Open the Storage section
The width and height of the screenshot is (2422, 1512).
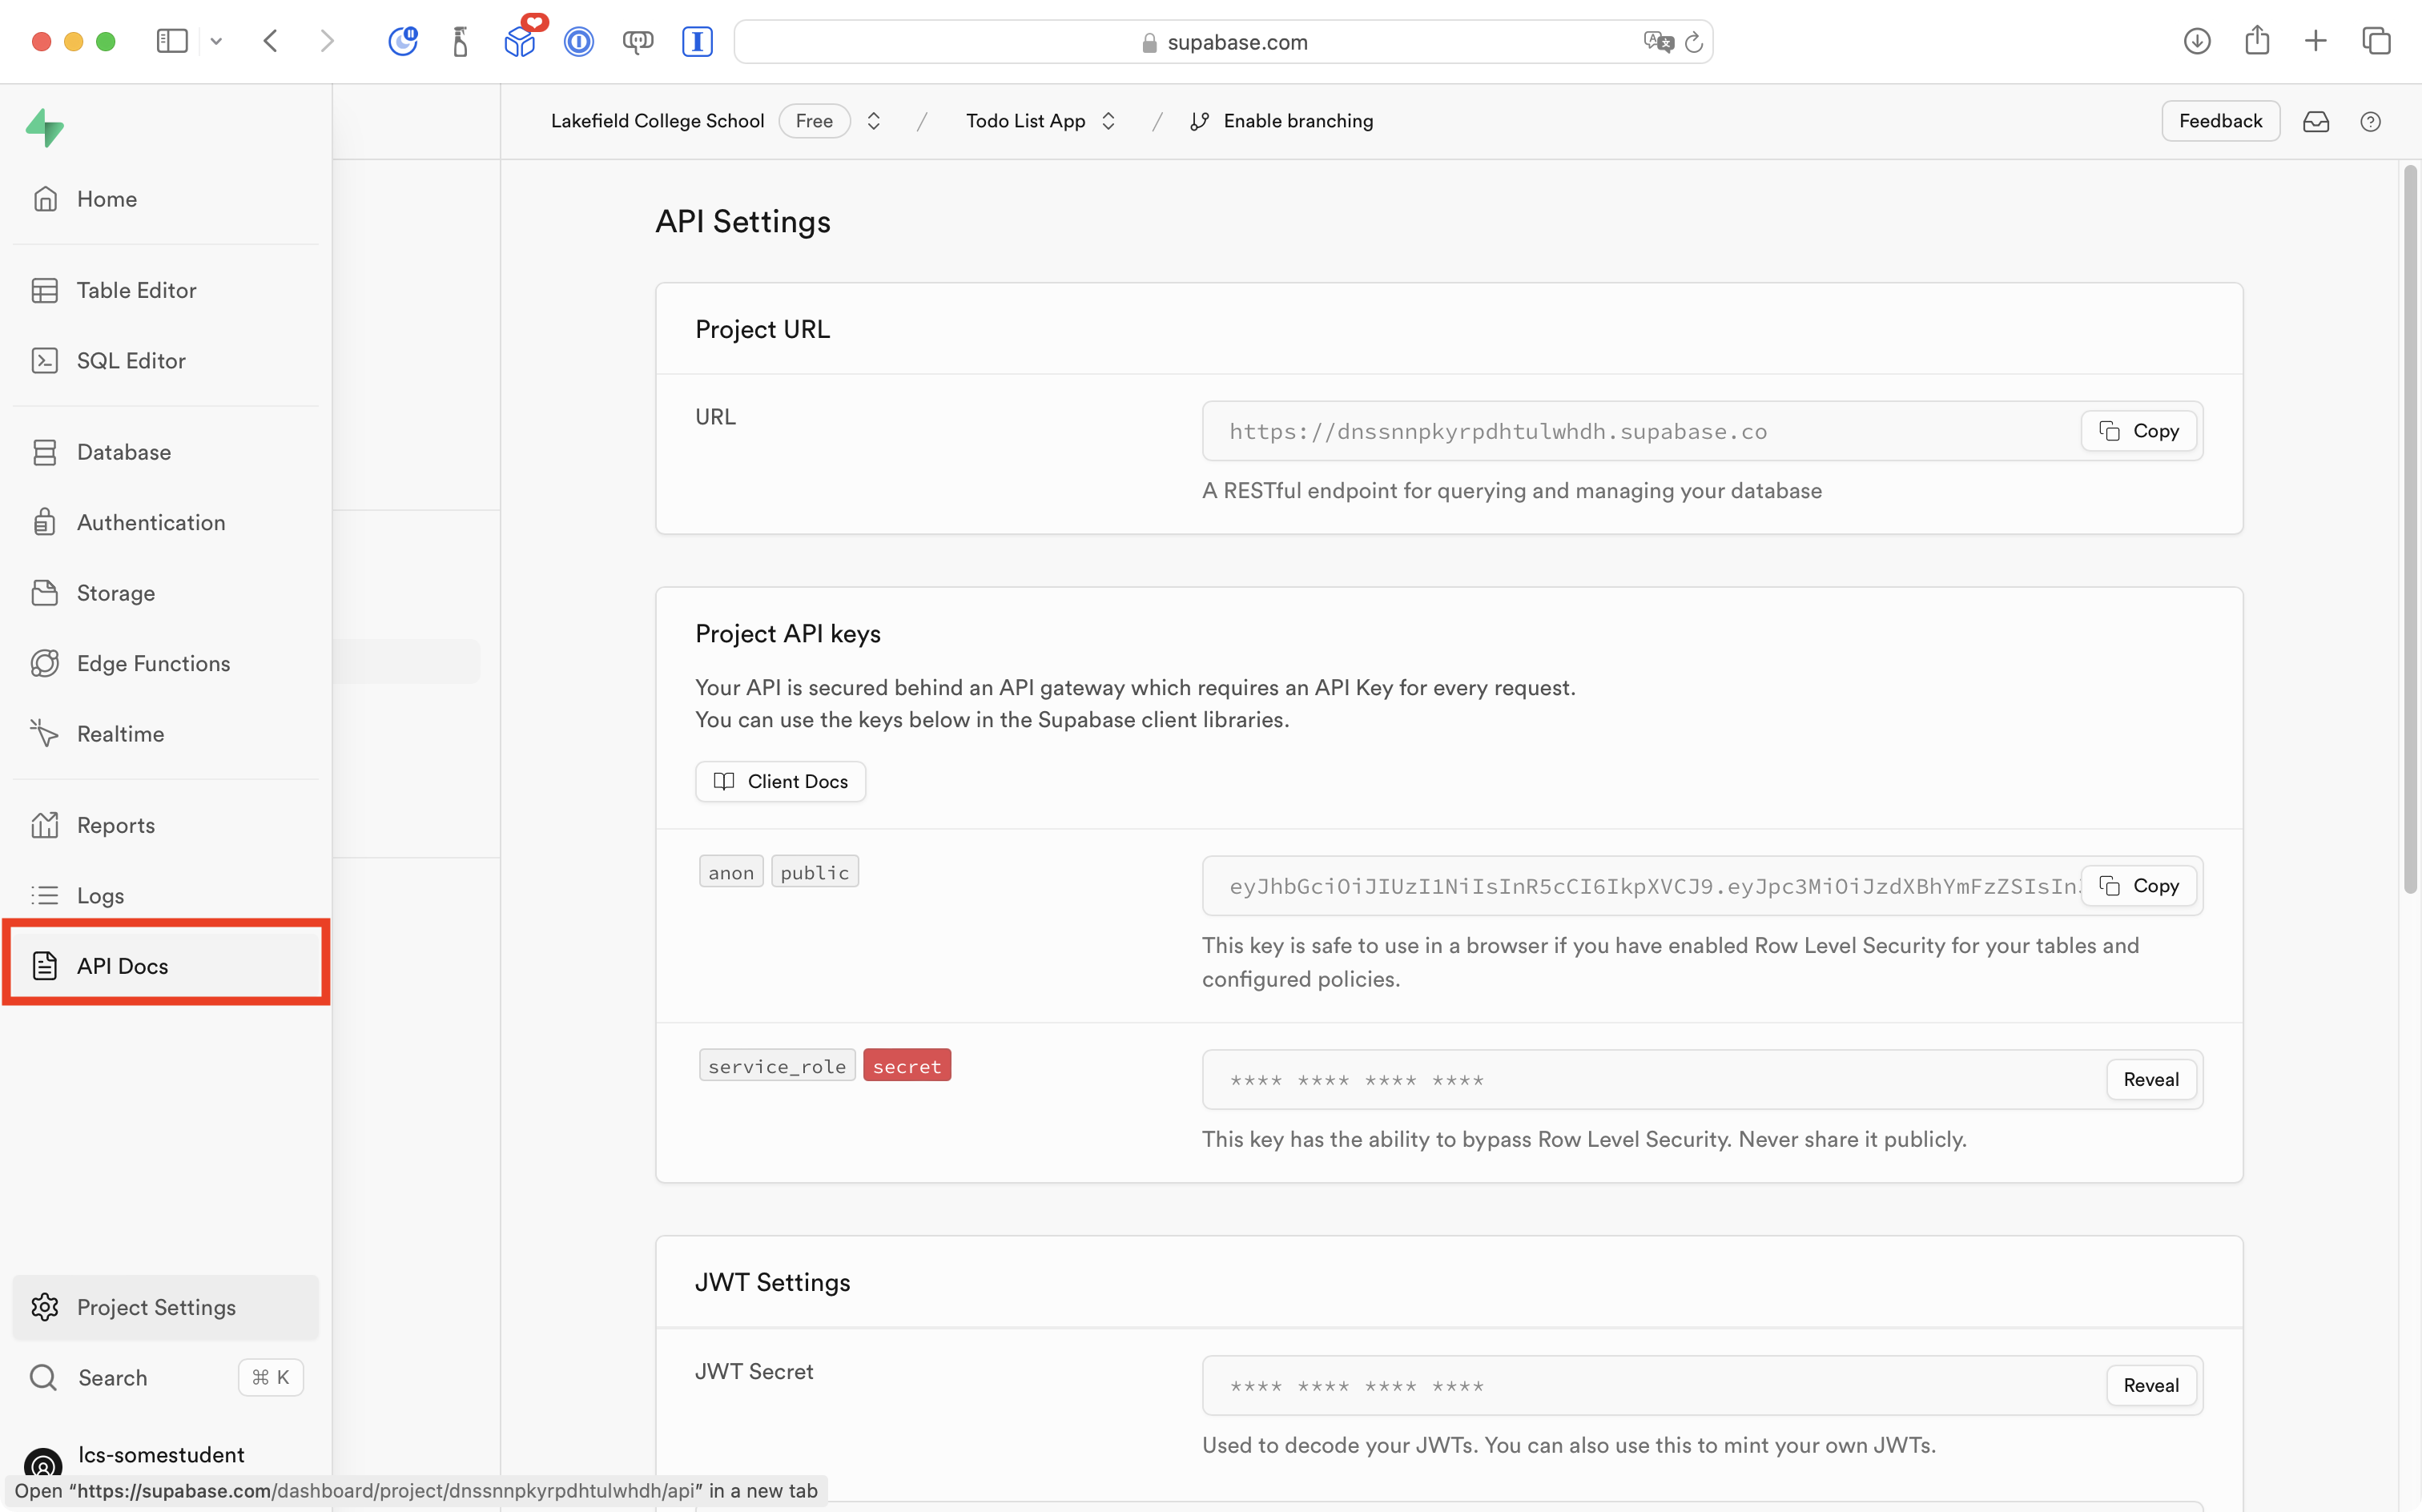(115, 593)
